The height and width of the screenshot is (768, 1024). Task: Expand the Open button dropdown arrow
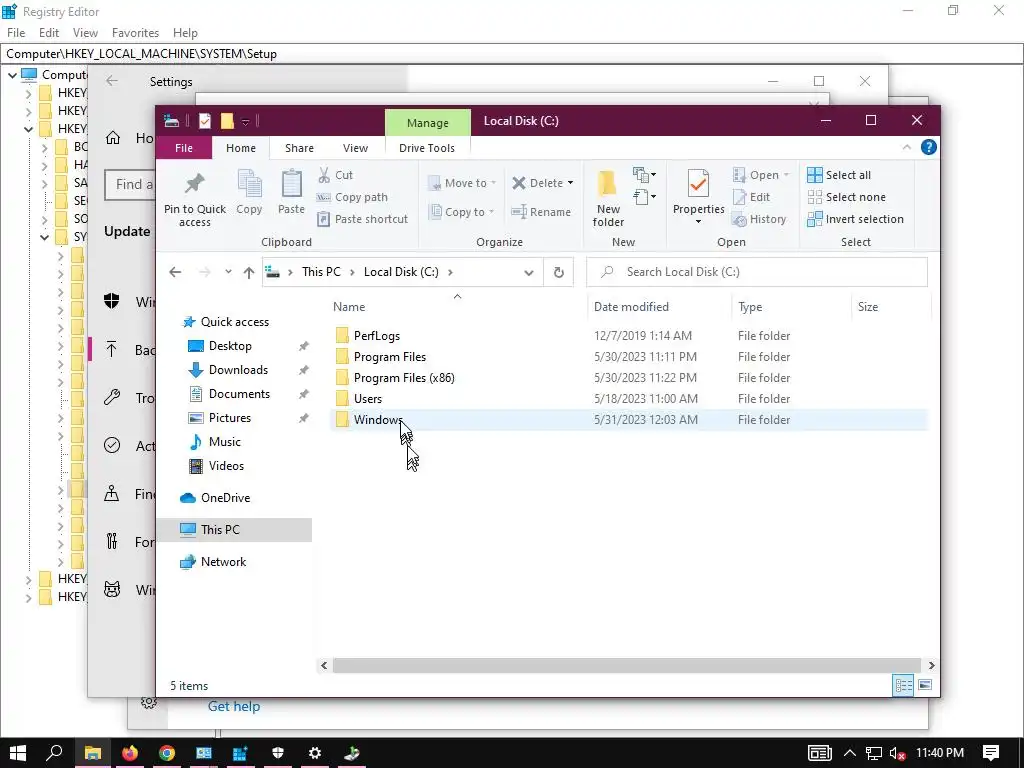[786, 175]
